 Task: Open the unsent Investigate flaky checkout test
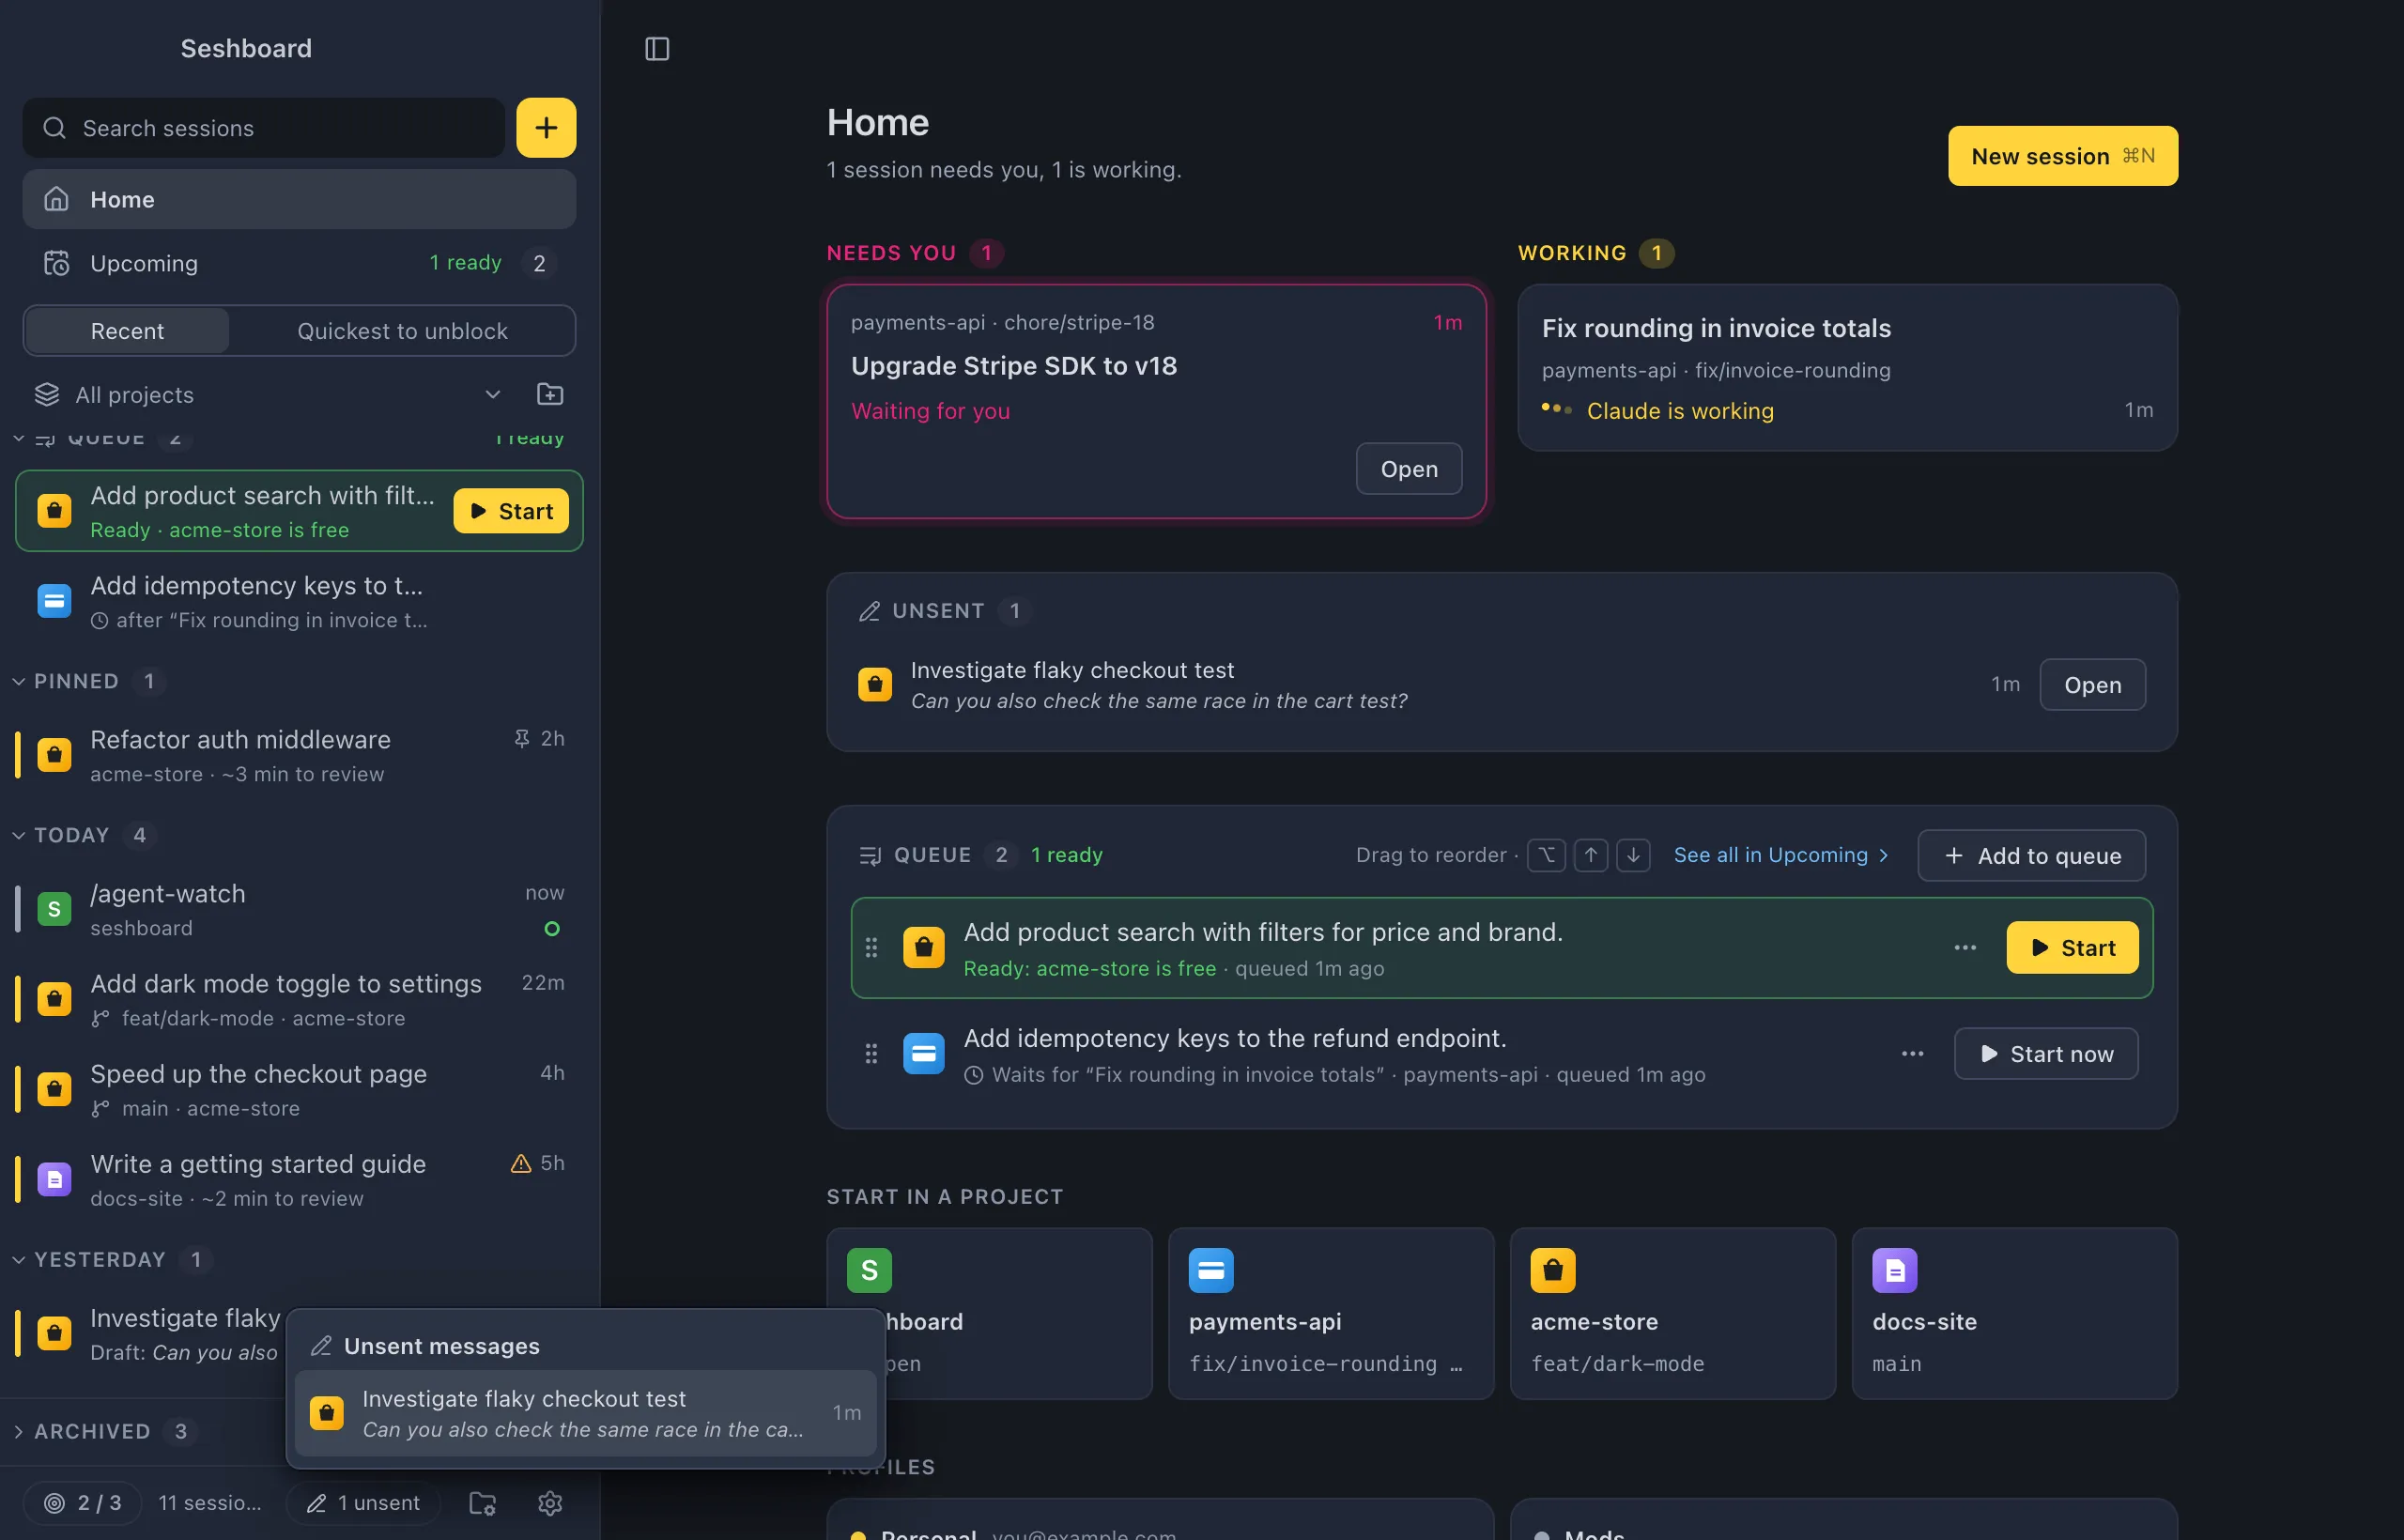(2092, 684)
